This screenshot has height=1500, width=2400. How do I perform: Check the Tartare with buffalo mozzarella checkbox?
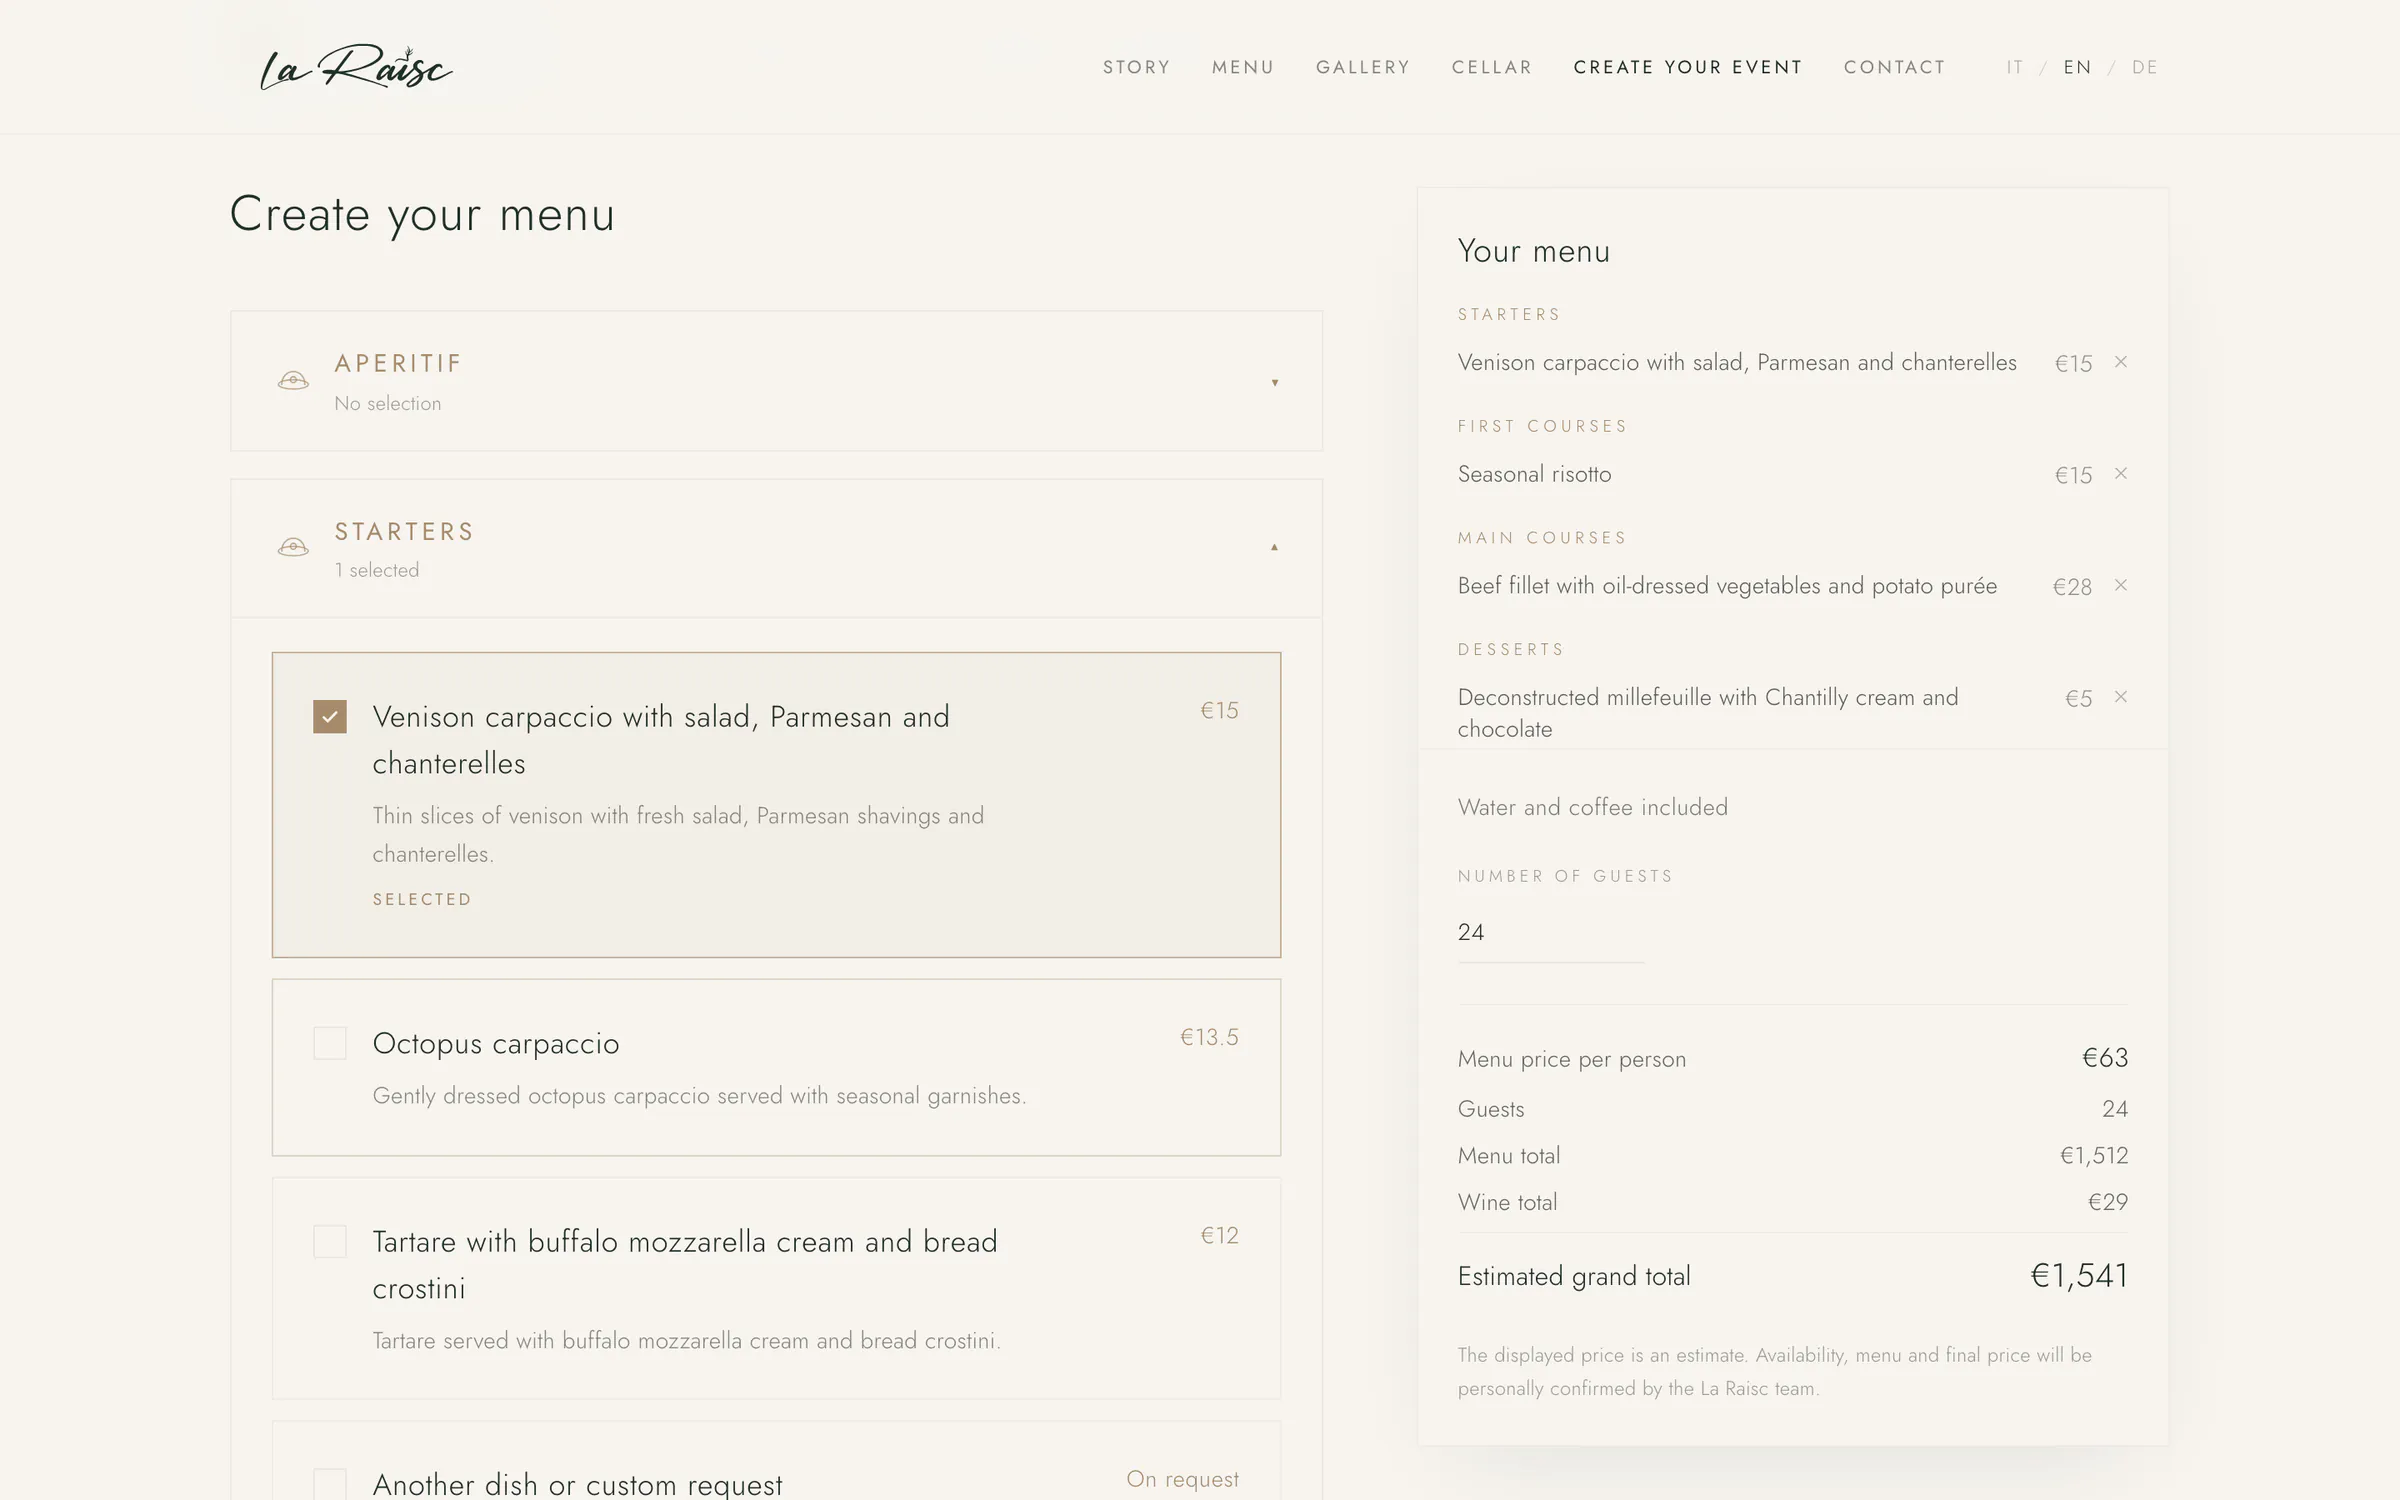click(x=330, y=1241)
